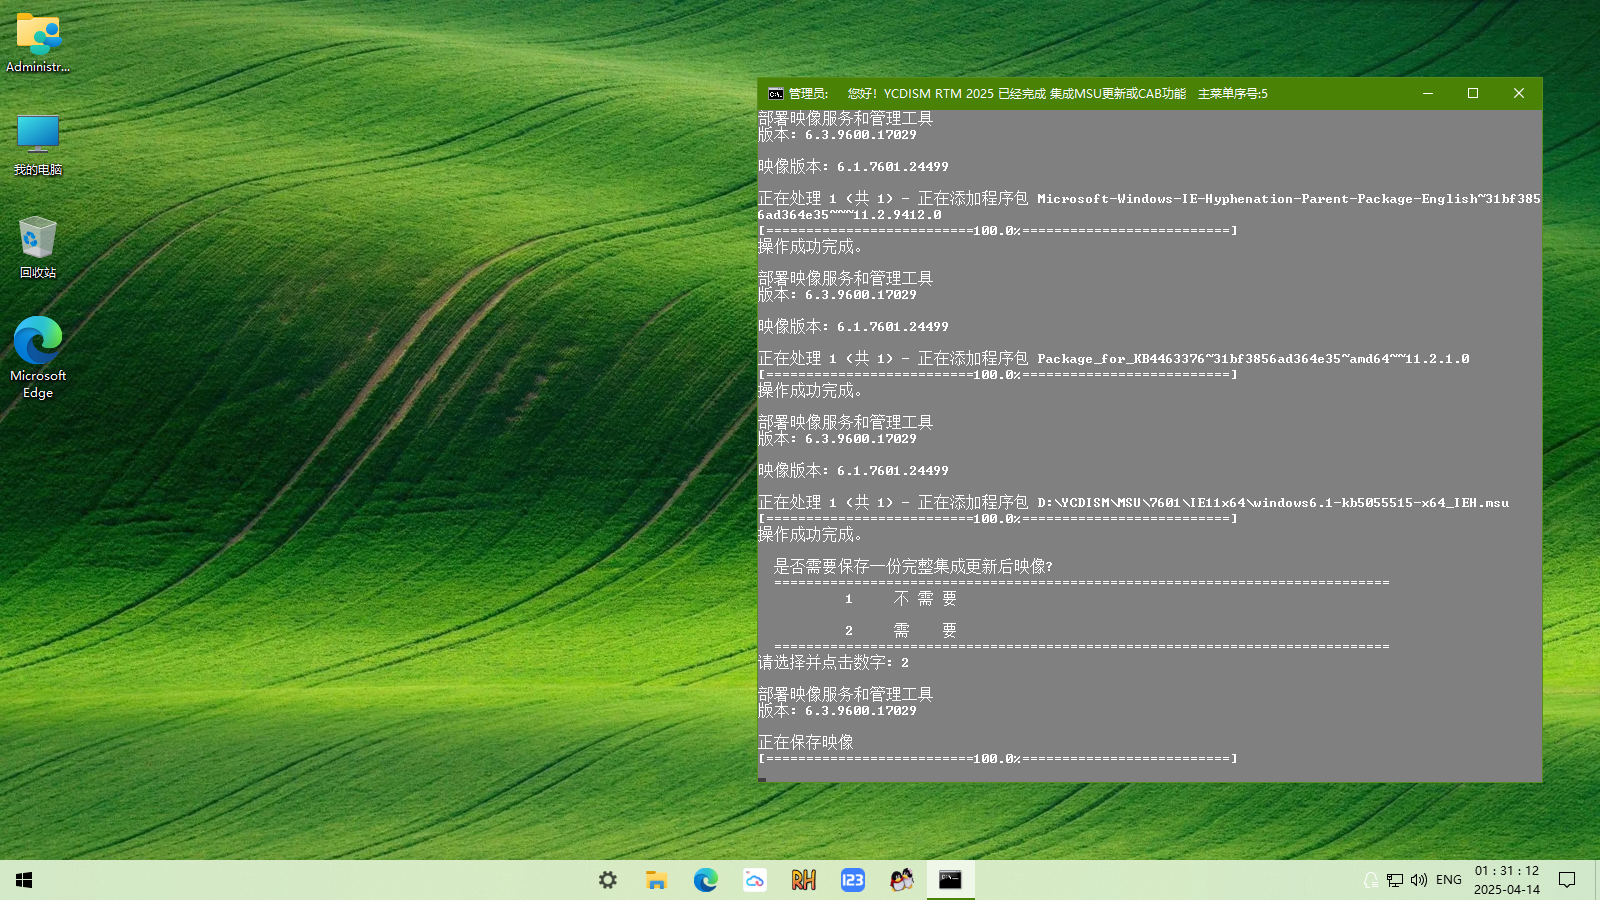Launch Microsoft Edge from desktop shortcut

tap(38, 358)
